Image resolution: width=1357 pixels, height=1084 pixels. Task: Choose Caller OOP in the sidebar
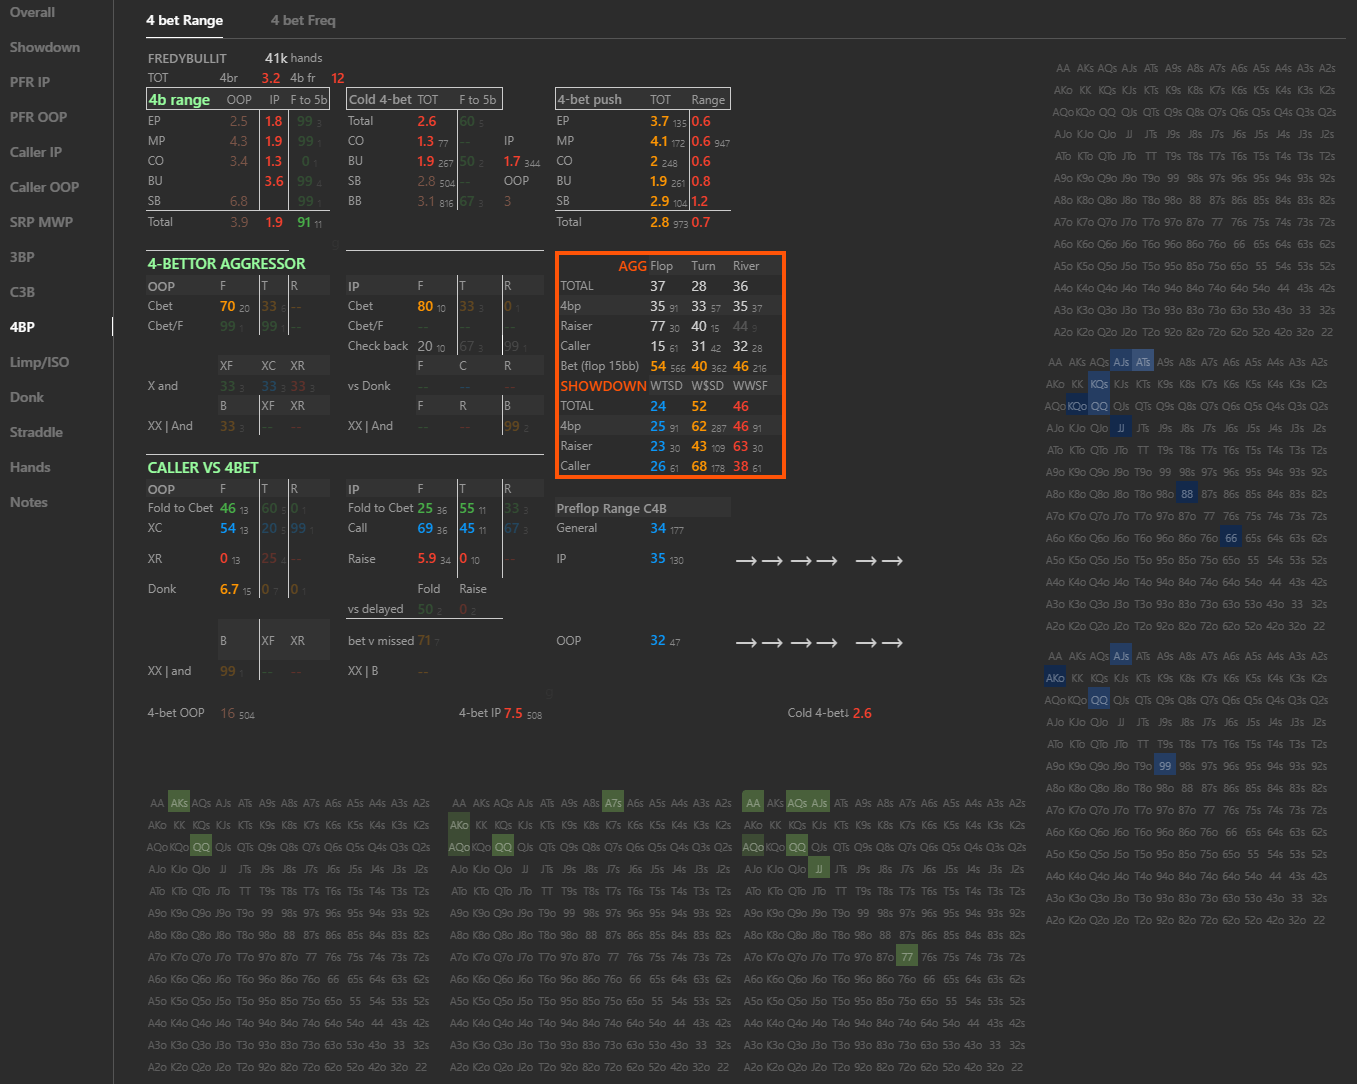pos(44,187)
